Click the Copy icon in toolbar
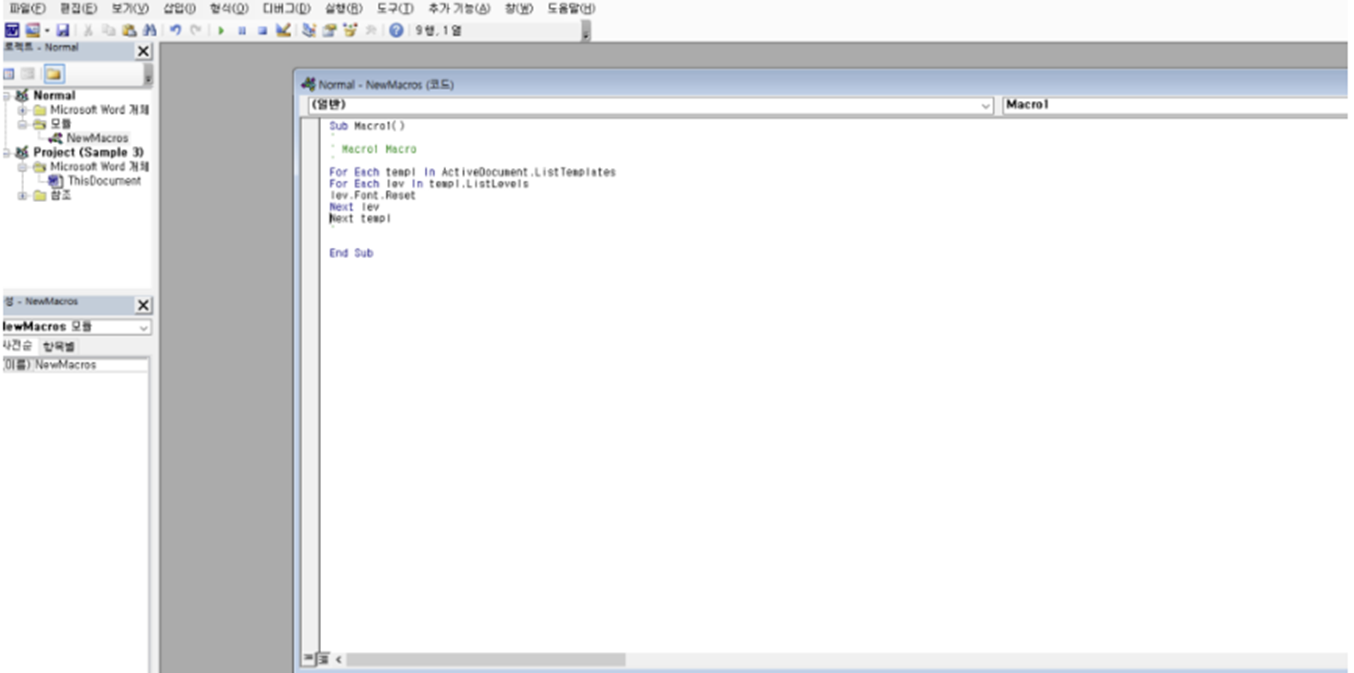The height and width of the screenshot is (673, 1354). pos(108,30)
